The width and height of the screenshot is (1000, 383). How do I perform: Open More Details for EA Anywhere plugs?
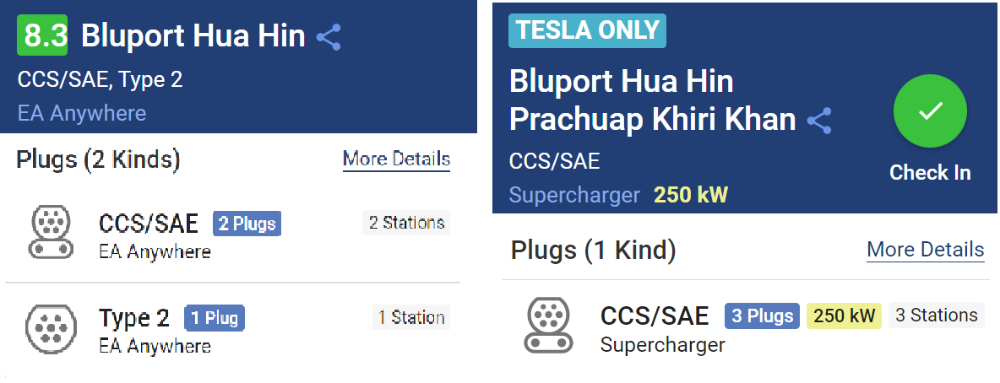tap(396, 159)
